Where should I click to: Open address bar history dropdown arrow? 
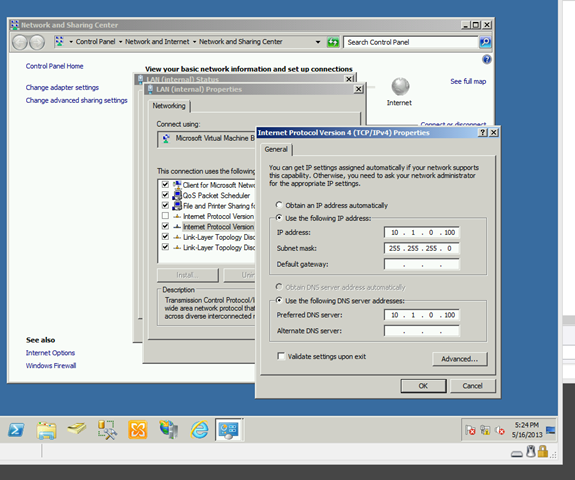point(318,42)
